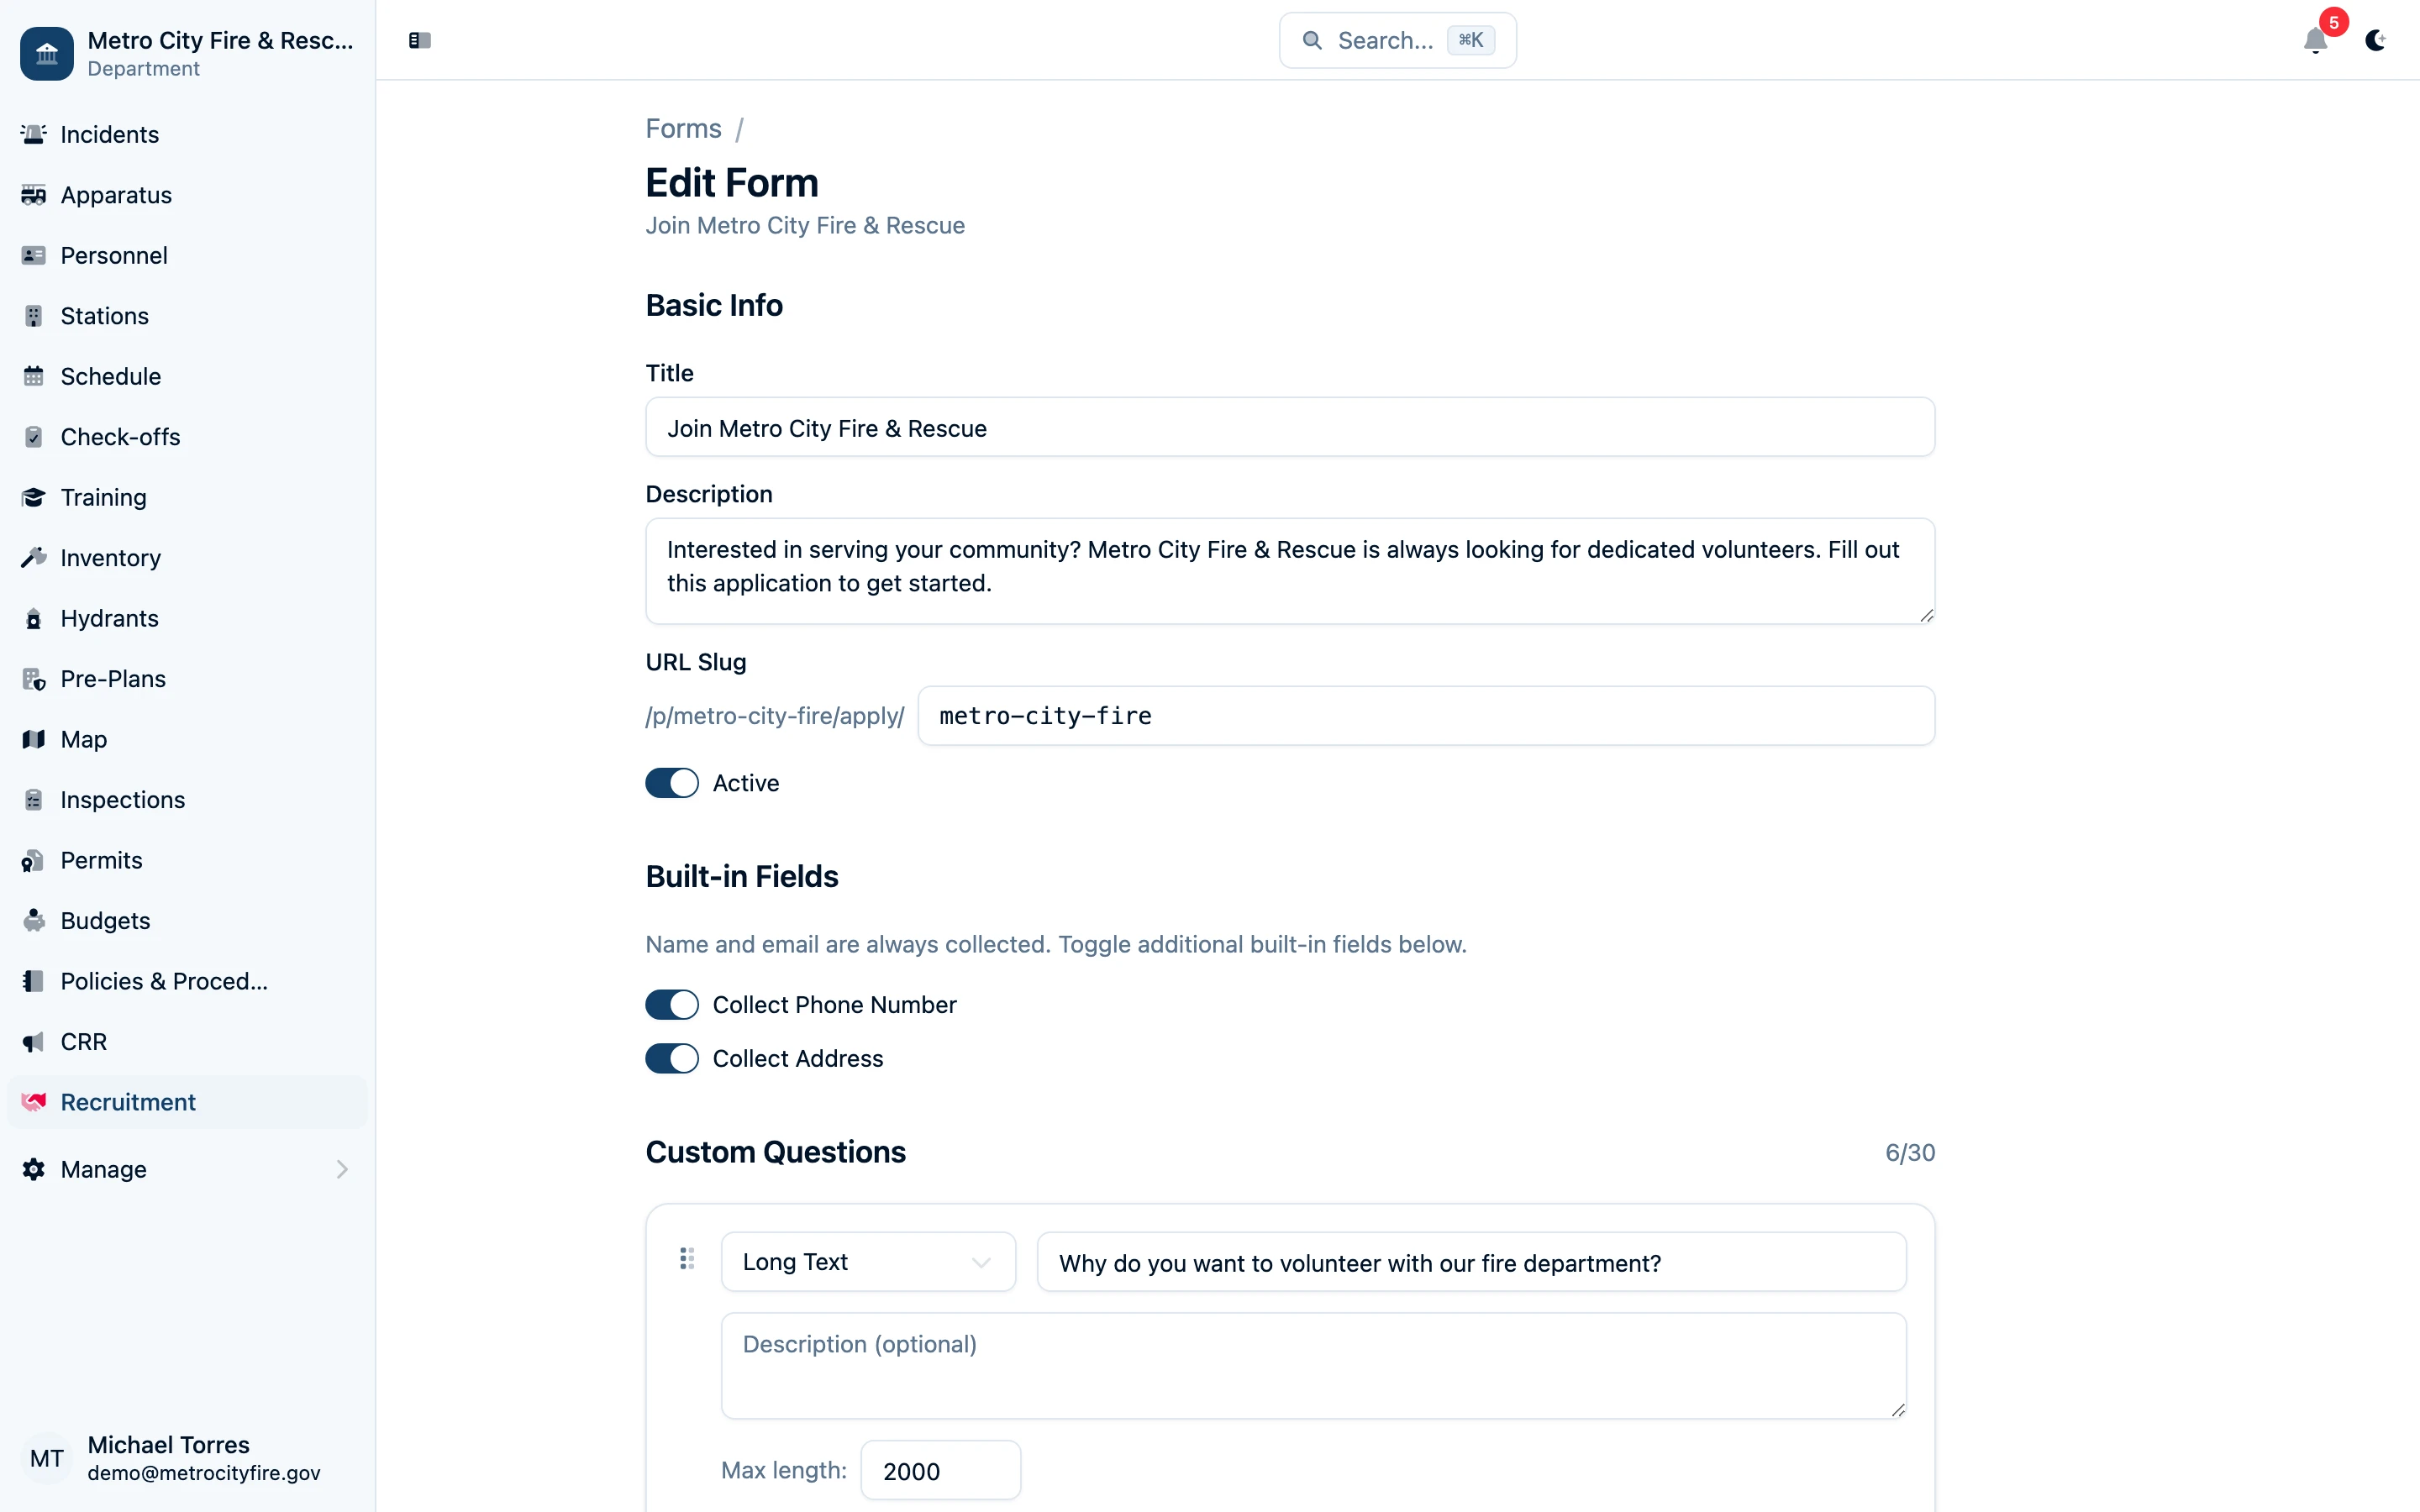Open the Long Text question type dropdown
The image size is (2420, 1512).
(867, 1262)
